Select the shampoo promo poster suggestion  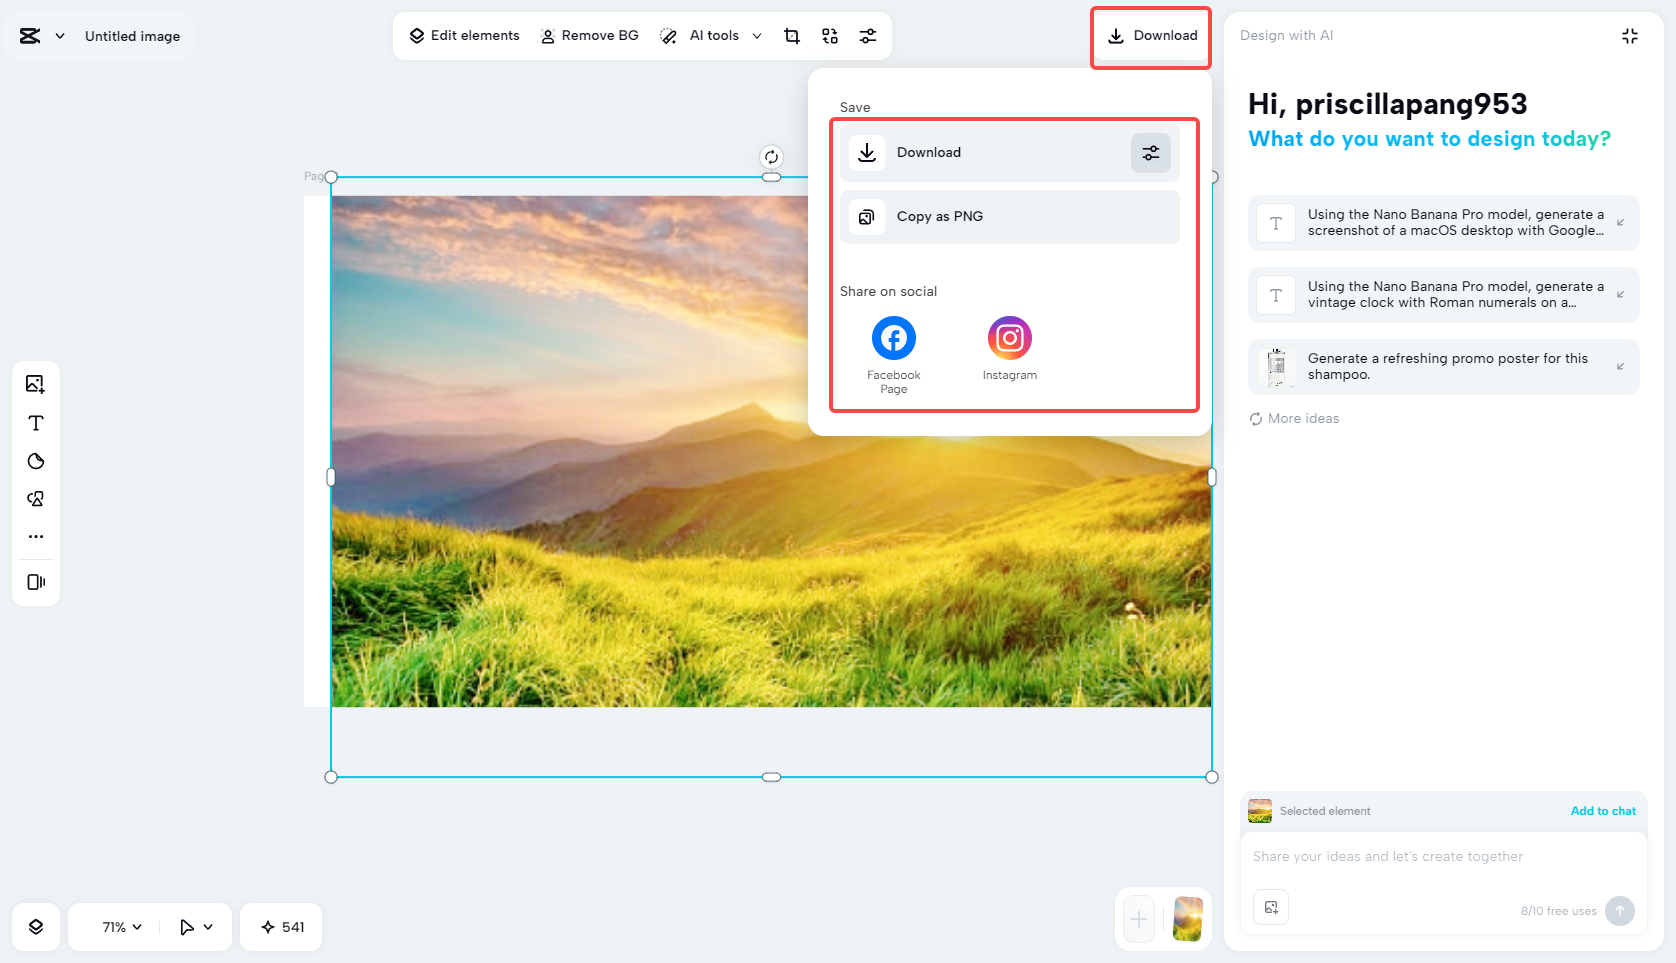pyautogui.click(x=1443, y=367)
